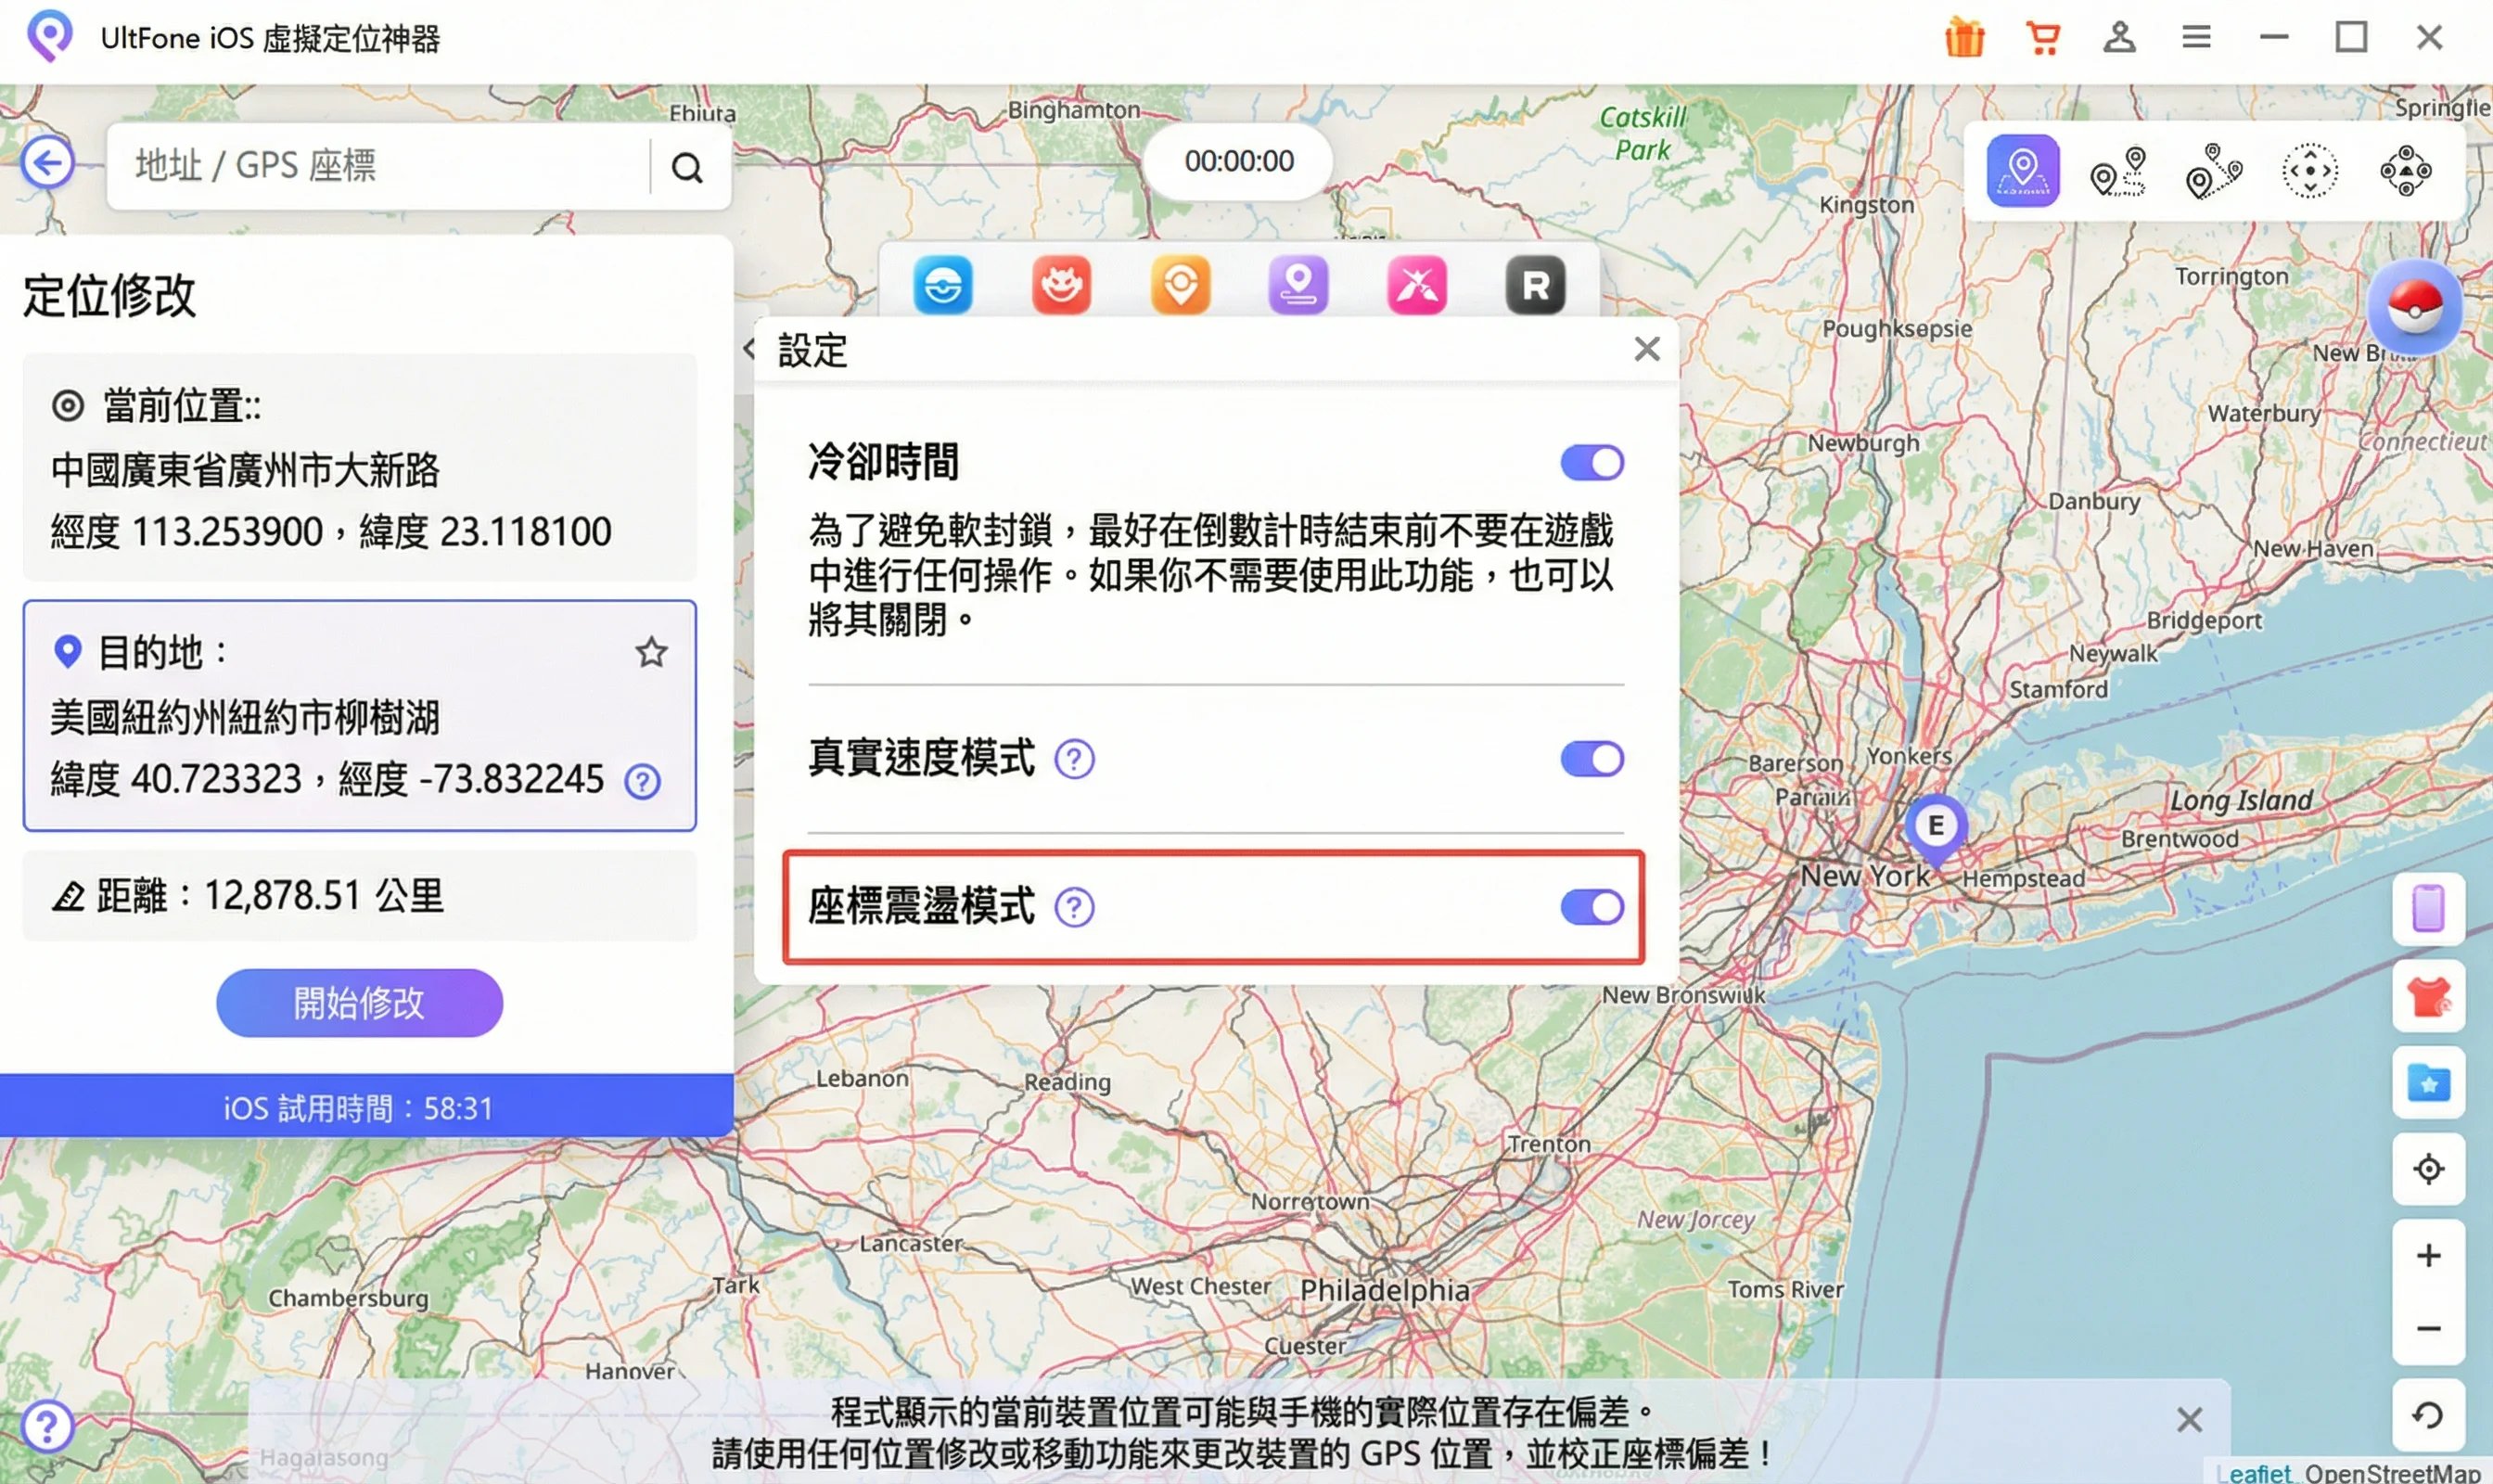Star the destination as favorite
This screenshot has height=1484, width=2493.
click(652, 652)
